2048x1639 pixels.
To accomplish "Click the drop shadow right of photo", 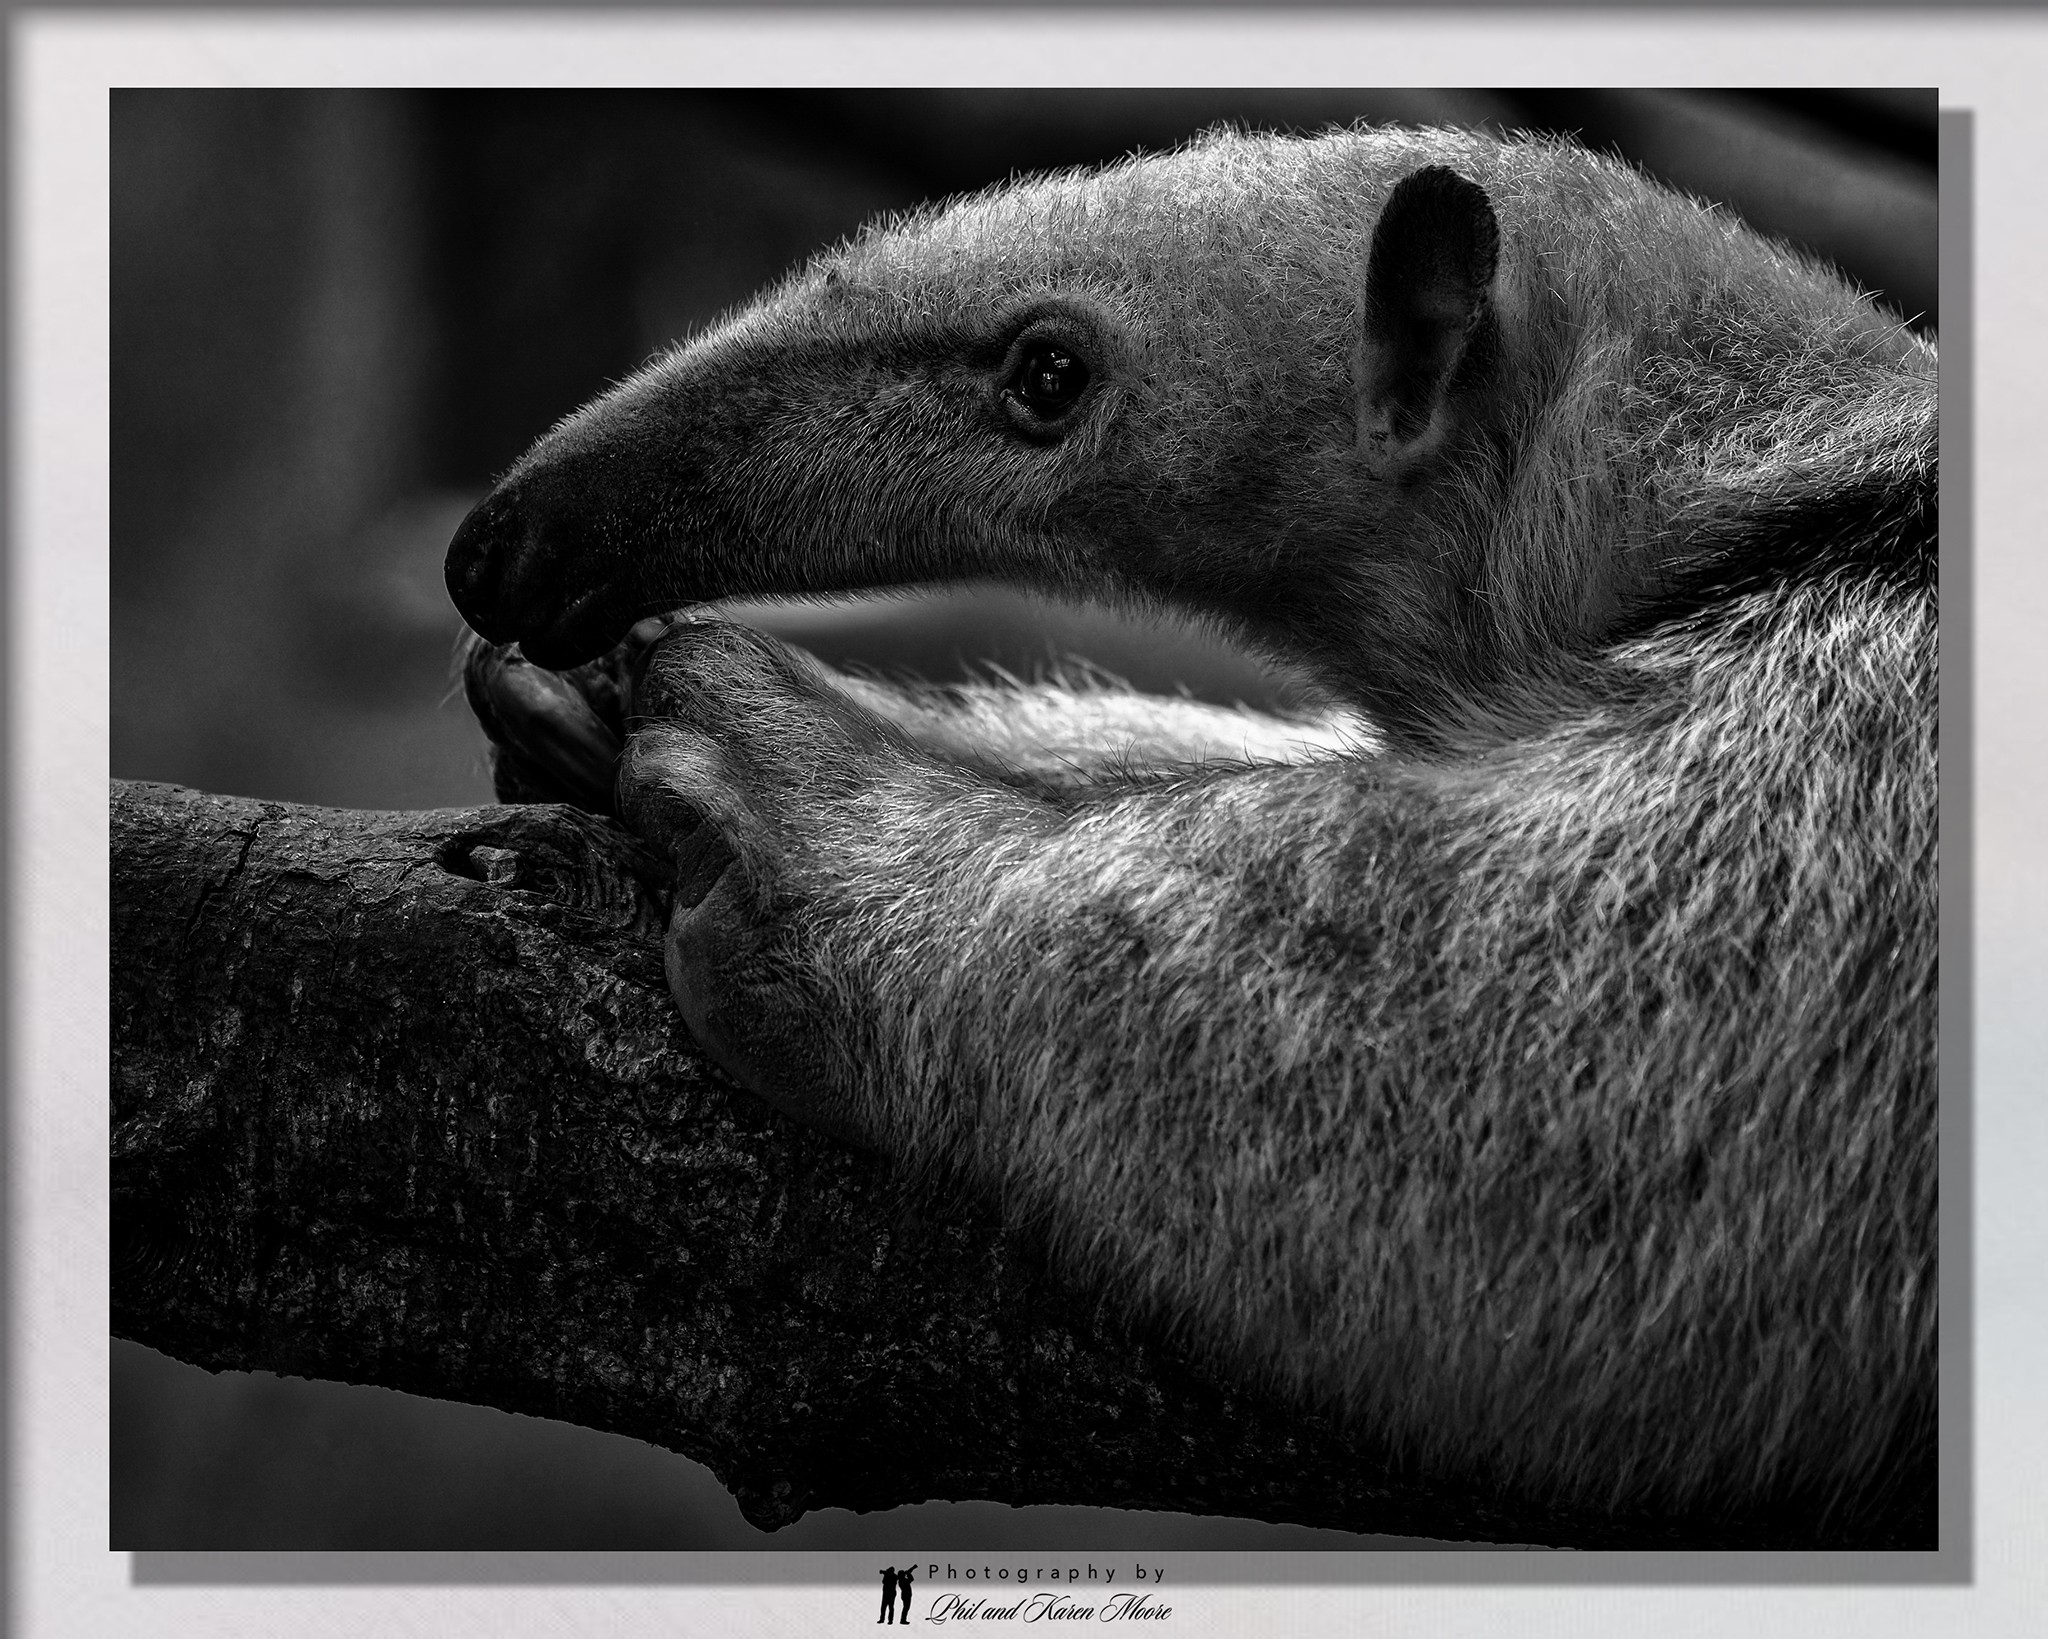I will [1955, 800].
